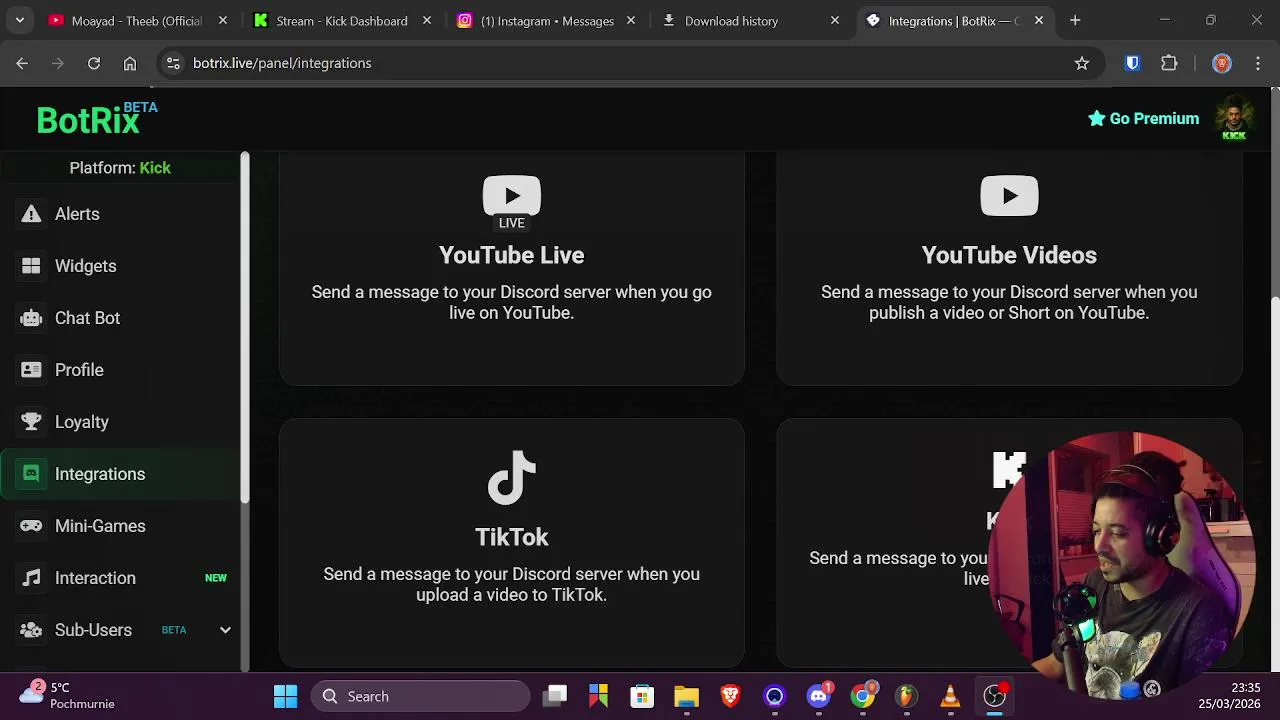Click the Windows taskbar Search box
The width and height of the screenshot is (1280, 720).
[420, 696]
